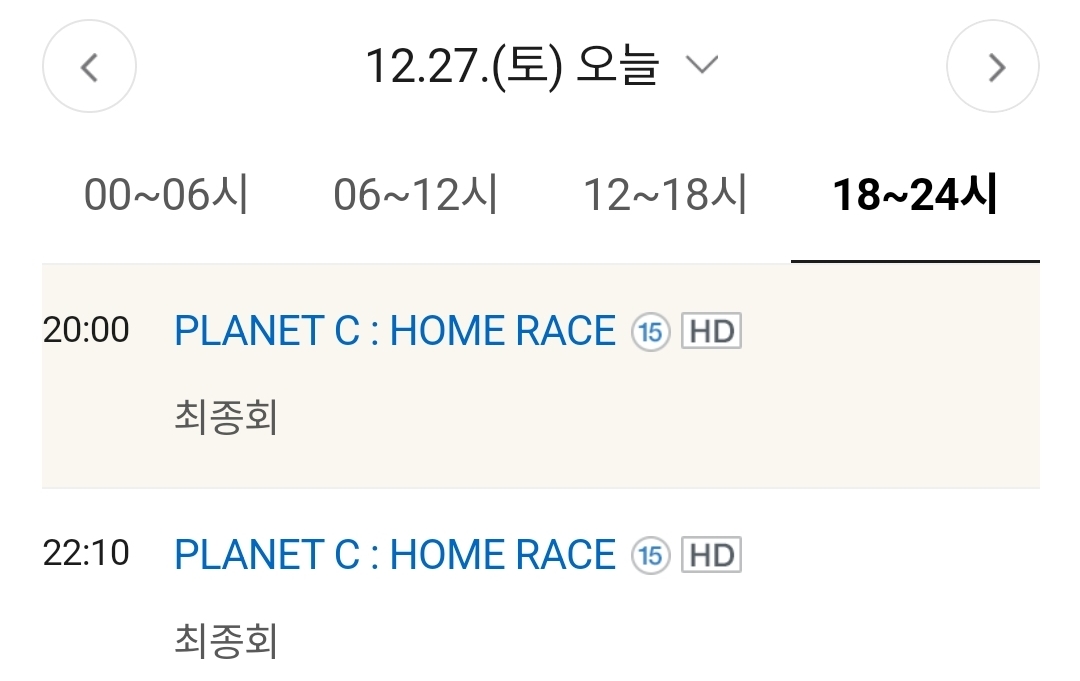Go to next day with right arrow

993,67
